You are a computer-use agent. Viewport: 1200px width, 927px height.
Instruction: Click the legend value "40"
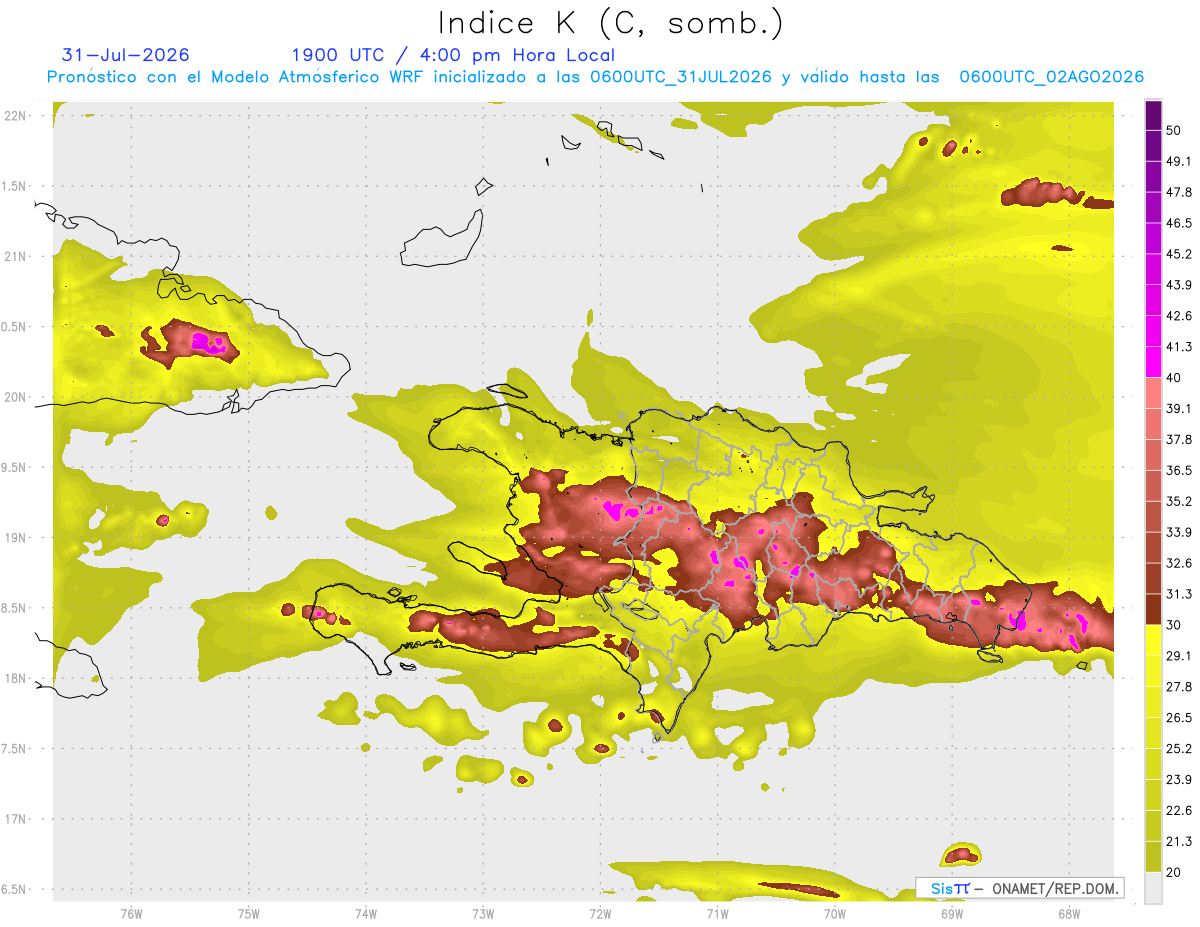pos(1175,378)
